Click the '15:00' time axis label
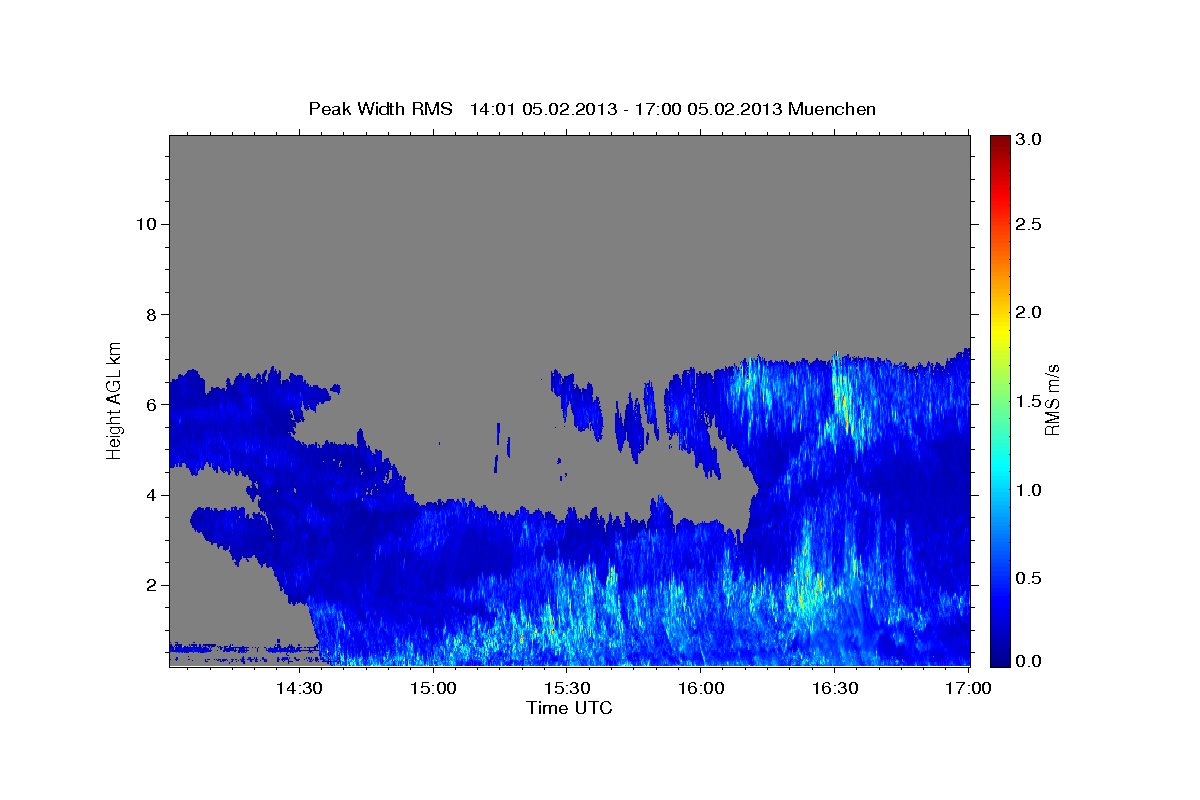 432,687
